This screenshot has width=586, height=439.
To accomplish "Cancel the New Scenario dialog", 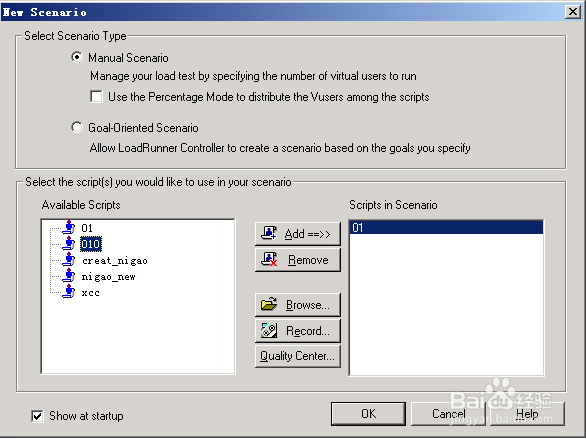I will coord(448,414).
